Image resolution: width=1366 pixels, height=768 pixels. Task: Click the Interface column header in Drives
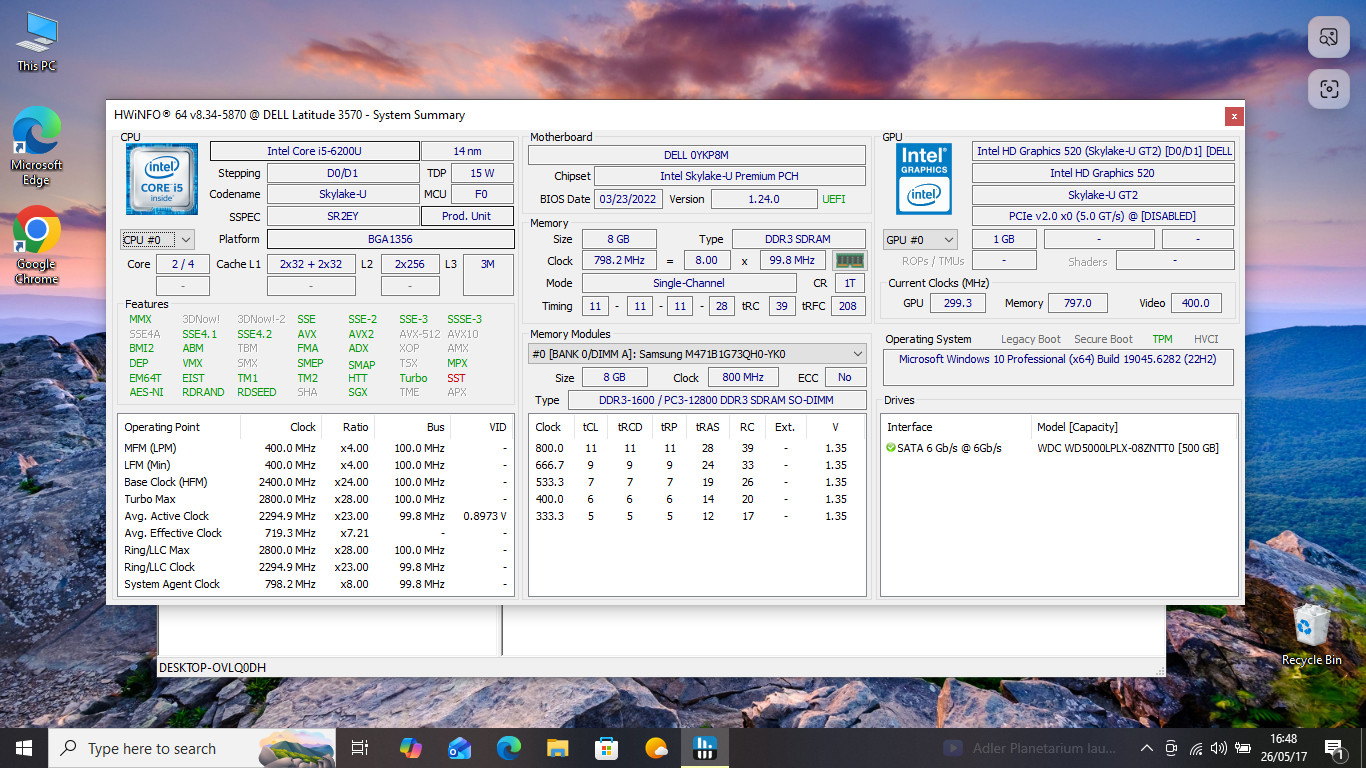tap(955, 427)
